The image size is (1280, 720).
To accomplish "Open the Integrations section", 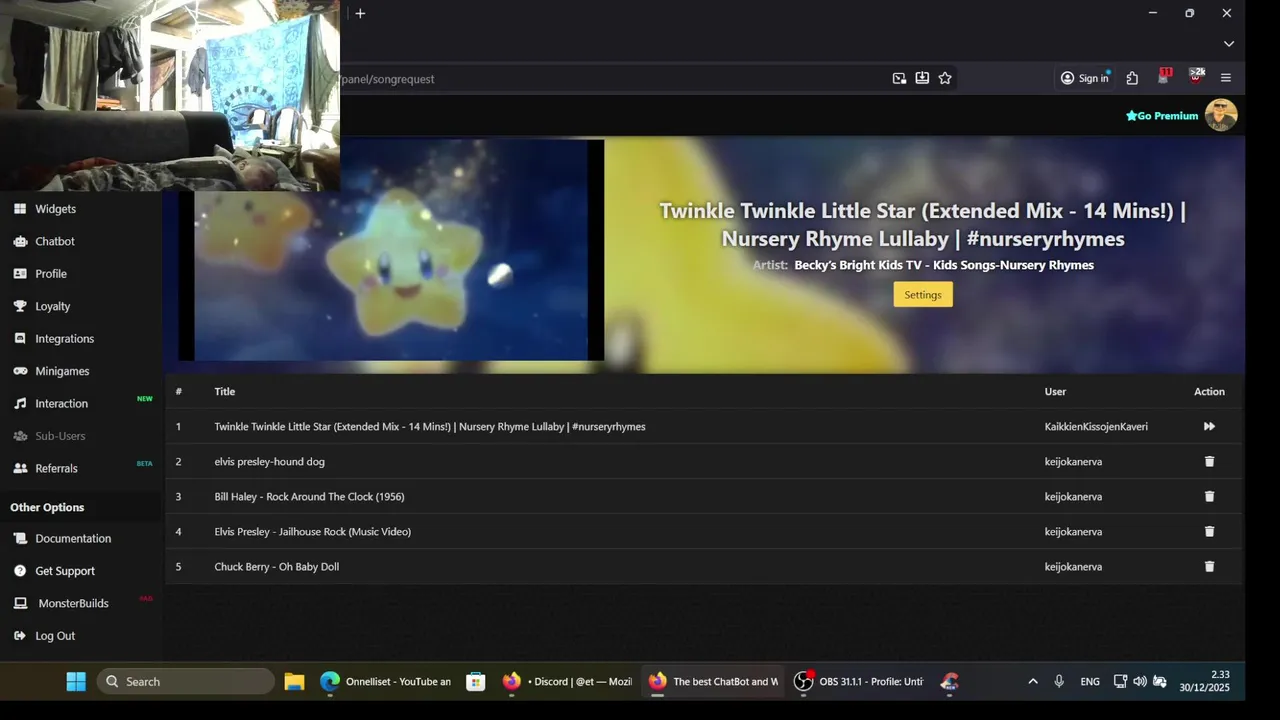I will (64, 339).
